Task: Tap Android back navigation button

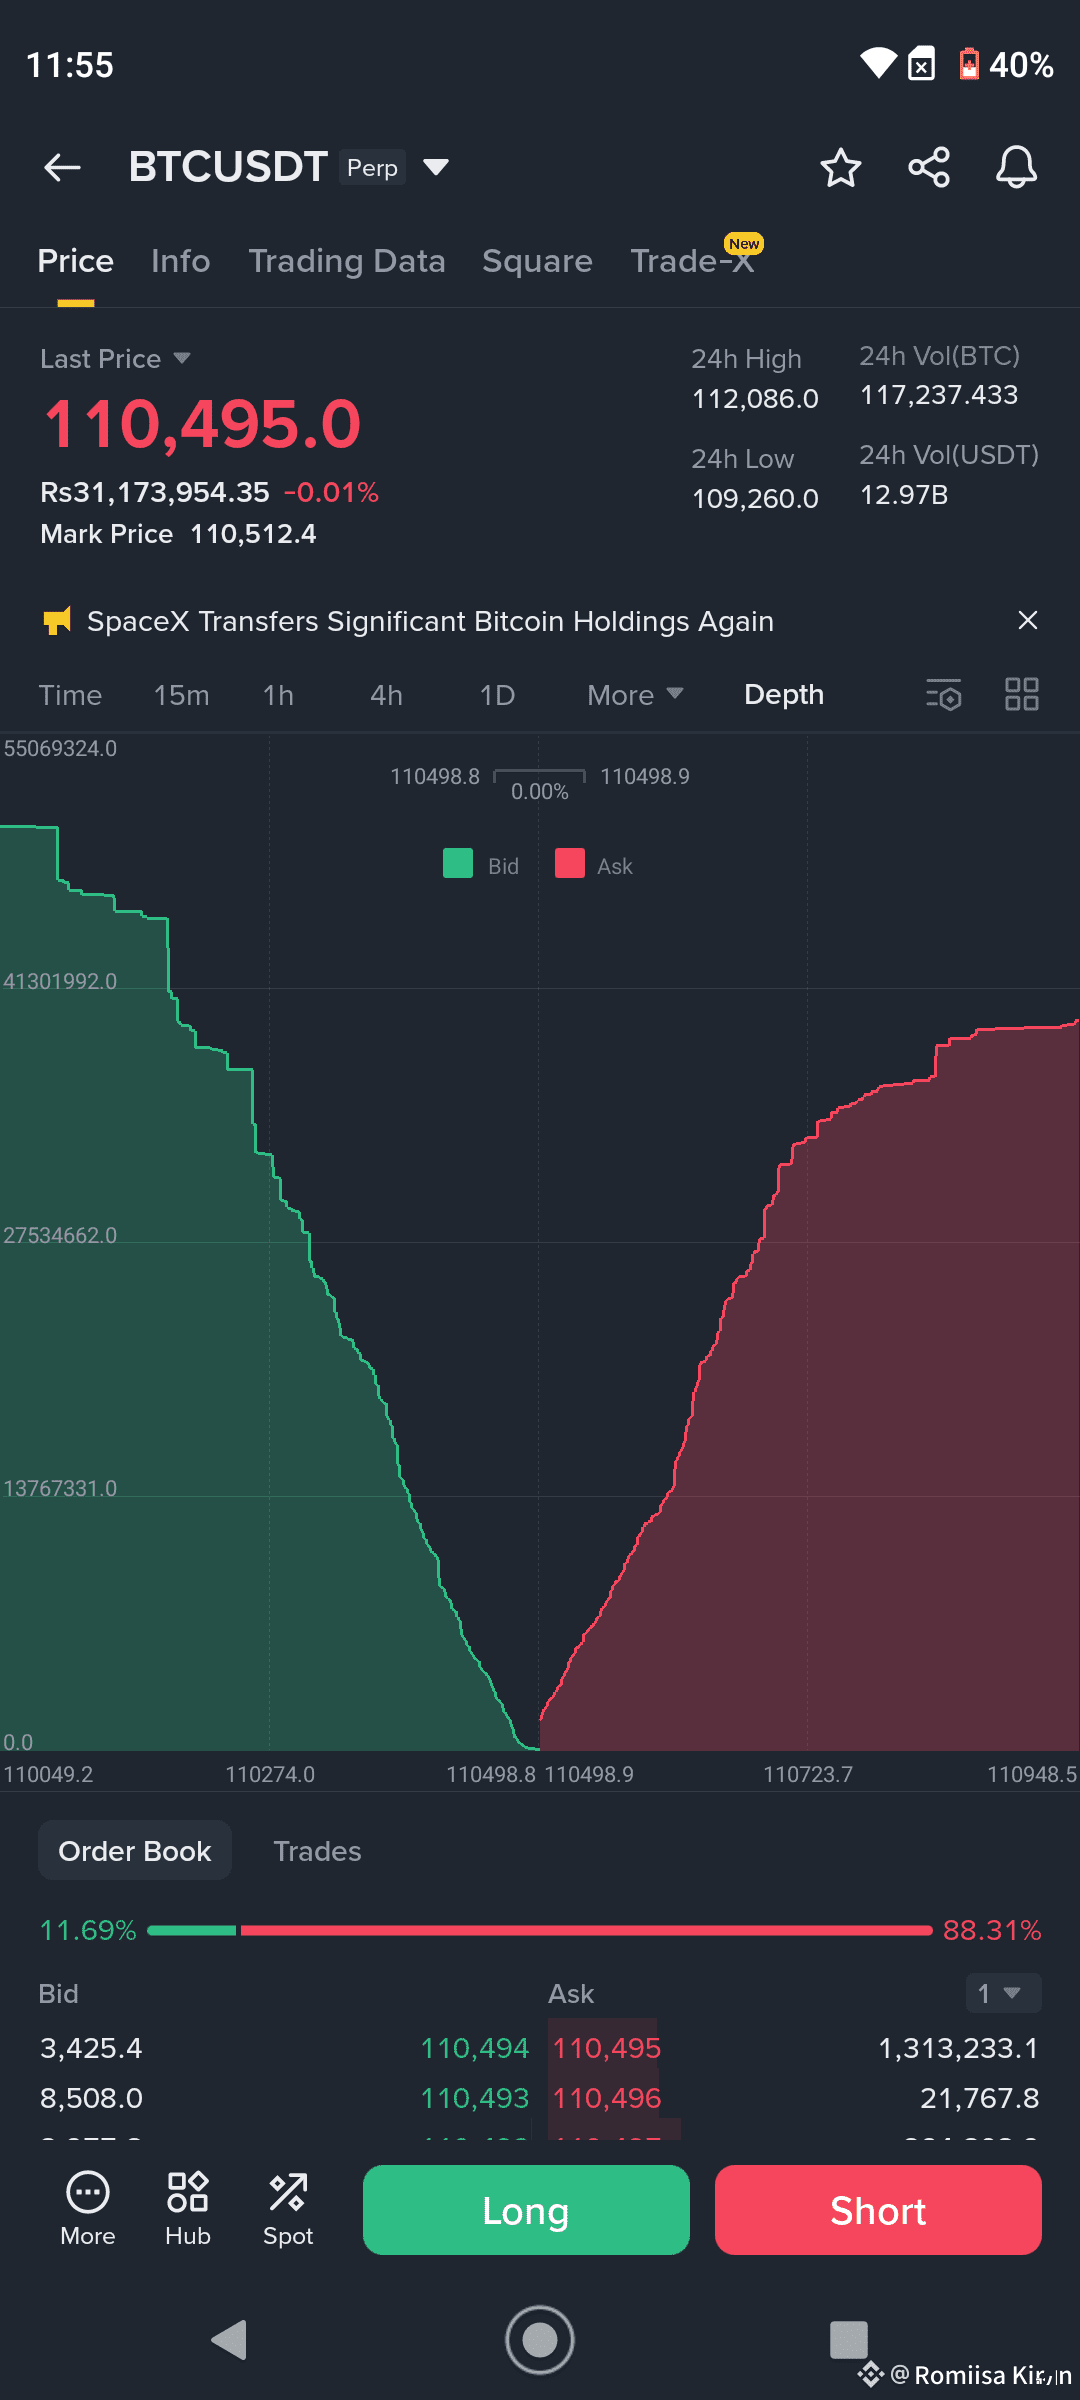Action: (230, 2340)
